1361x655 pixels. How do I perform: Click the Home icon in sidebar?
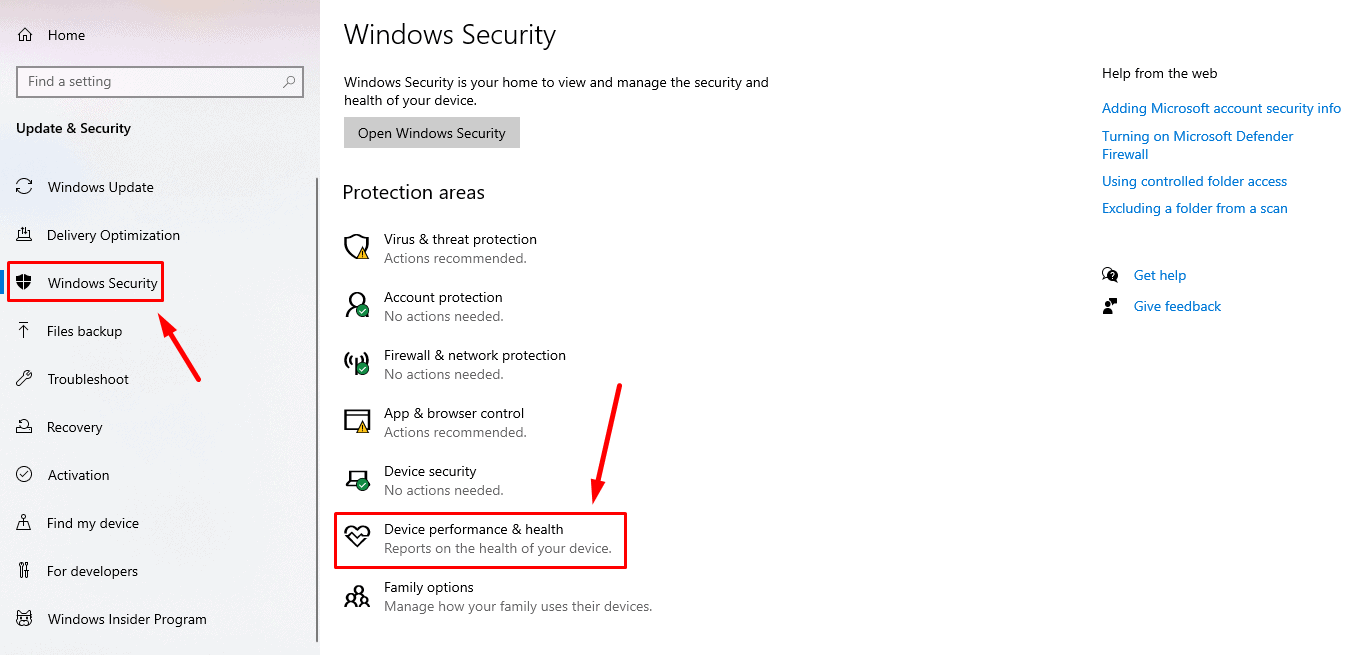click(x=25, y=35)
